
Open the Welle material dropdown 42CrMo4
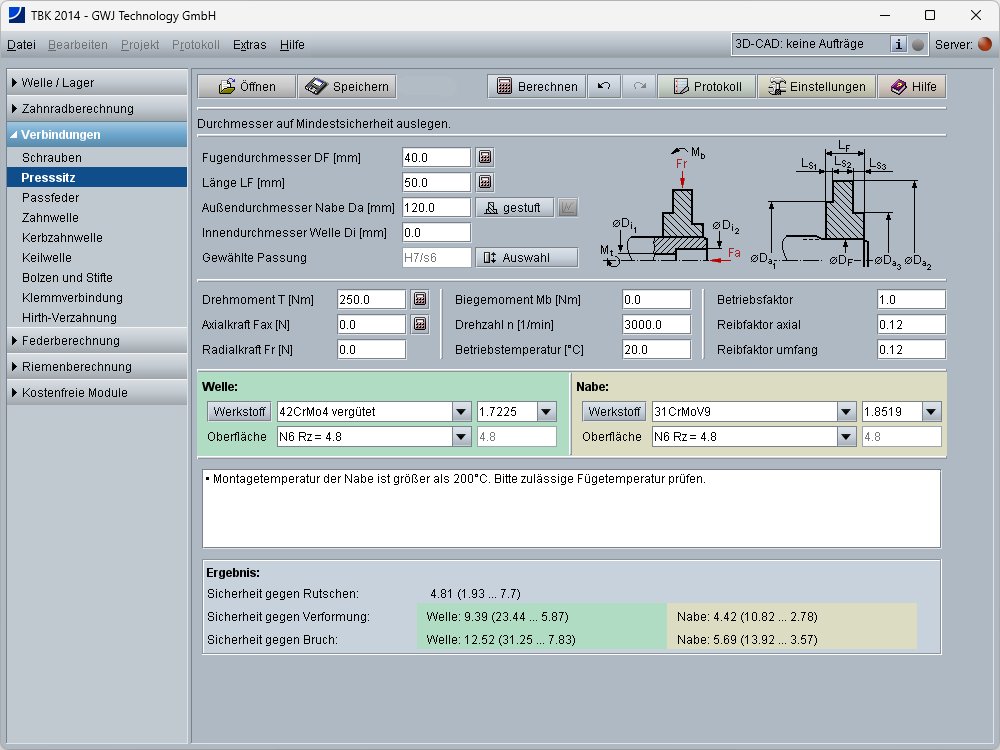(x=461, y=412)
